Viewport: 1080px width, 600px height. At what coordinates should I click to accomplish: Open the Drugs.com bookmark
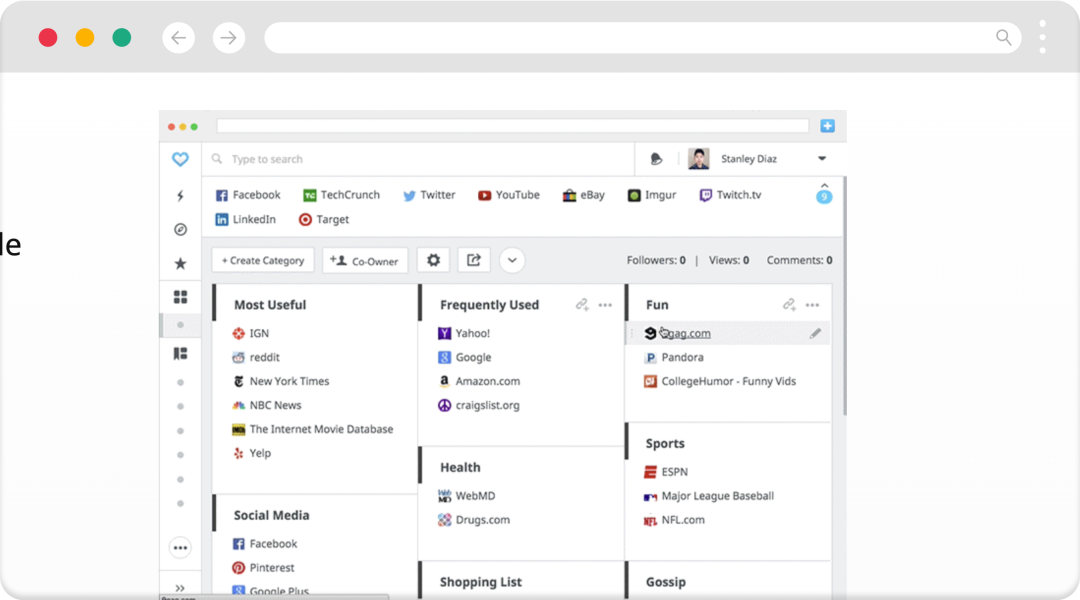[x=474, y=520]
